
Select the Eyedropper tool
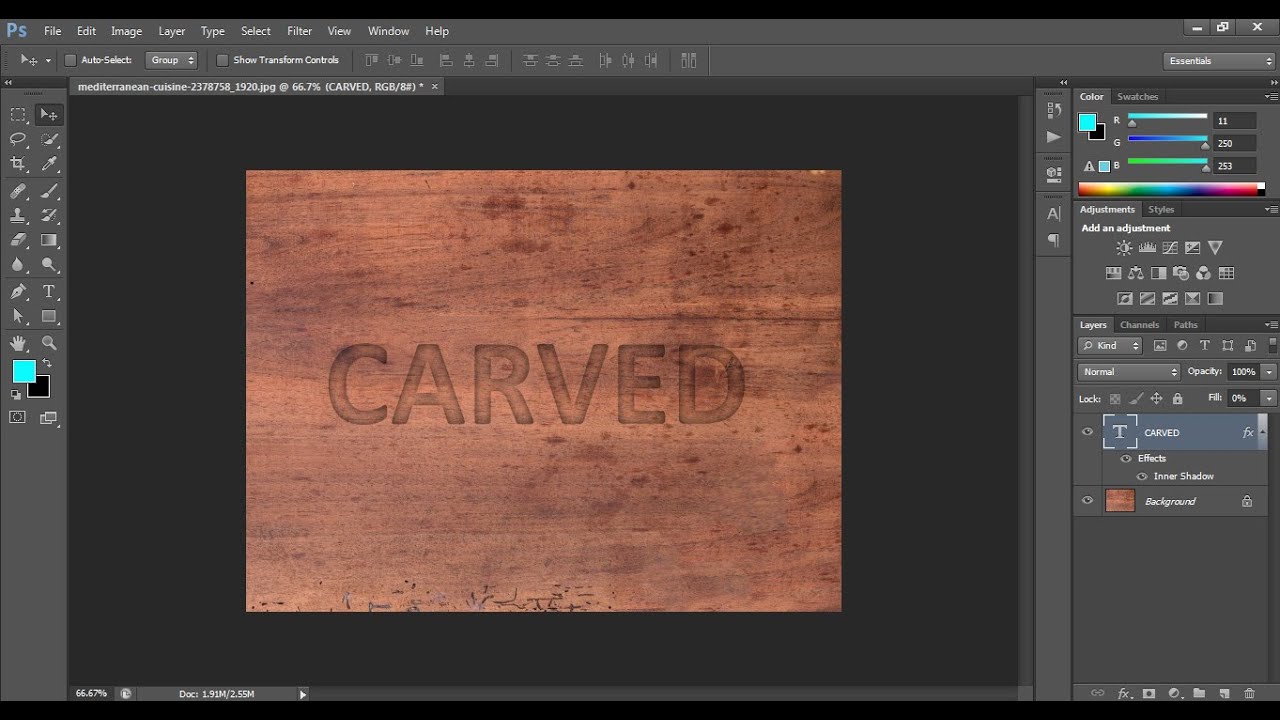49,164
